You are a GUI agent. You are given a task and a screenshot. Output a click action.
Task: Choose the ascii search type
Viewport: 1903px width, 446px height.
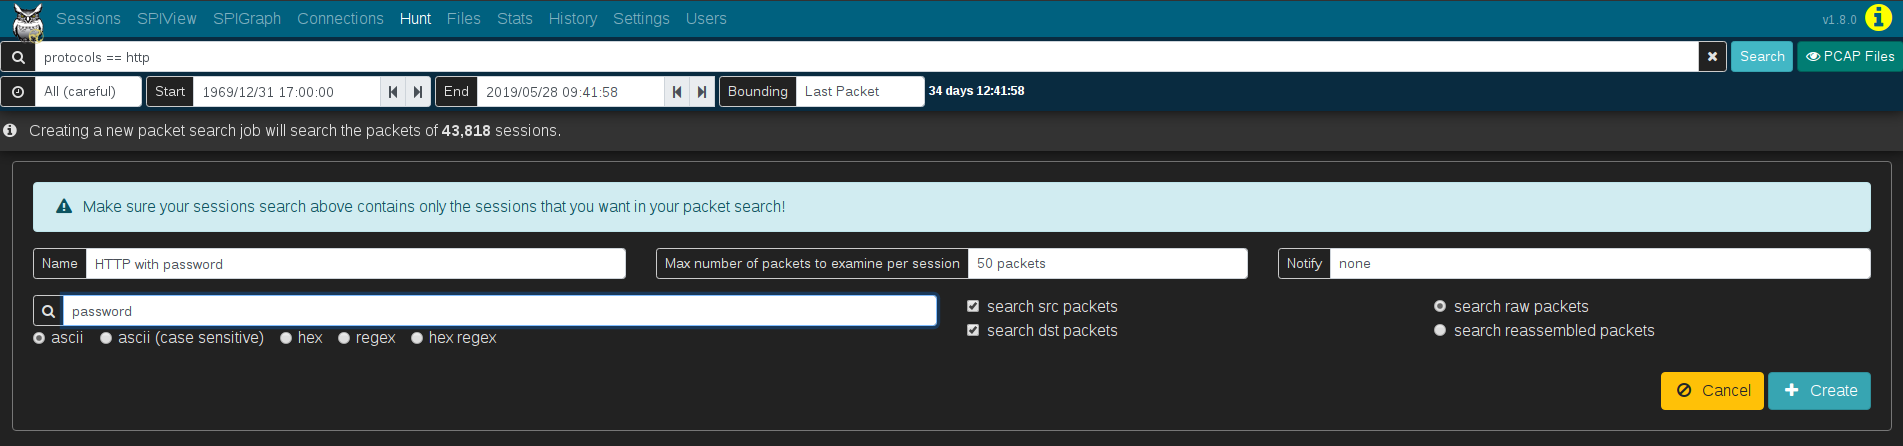(39, 338)
